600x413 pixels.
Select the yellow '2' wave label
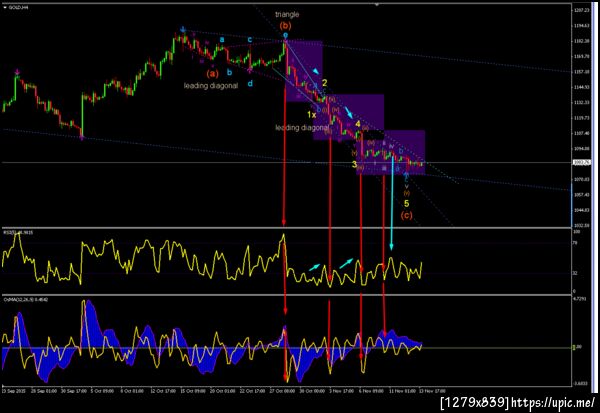click(324, 83)
